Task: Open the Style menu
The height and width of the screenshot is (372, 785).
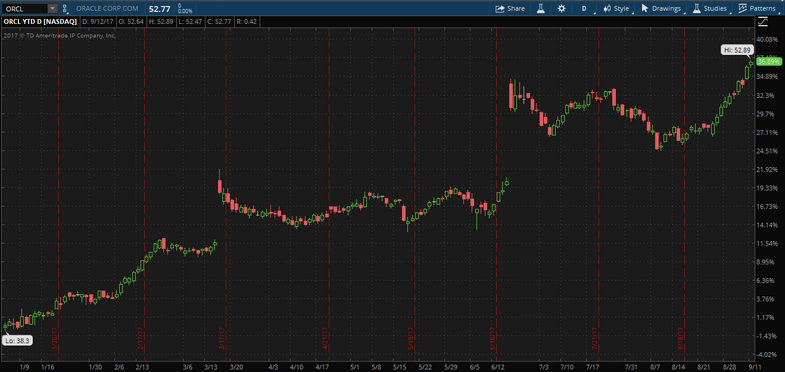Action: click(616, 9)
